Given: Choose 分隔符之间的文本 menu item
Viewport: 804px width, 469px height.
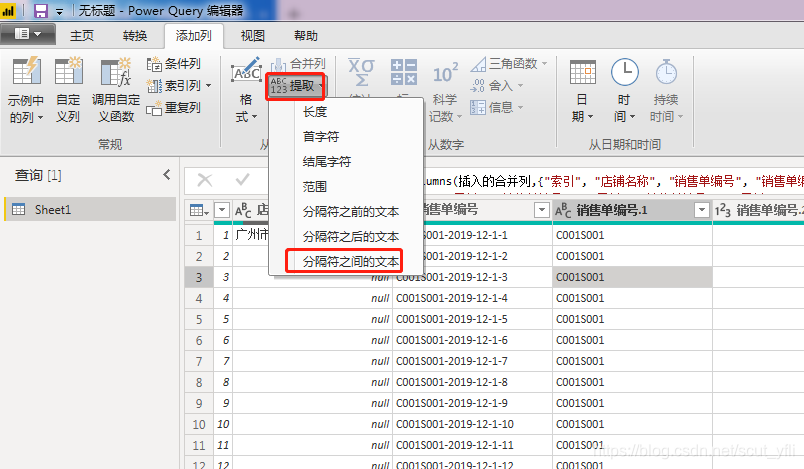Looking at the screenshot, I should [346, 261].
